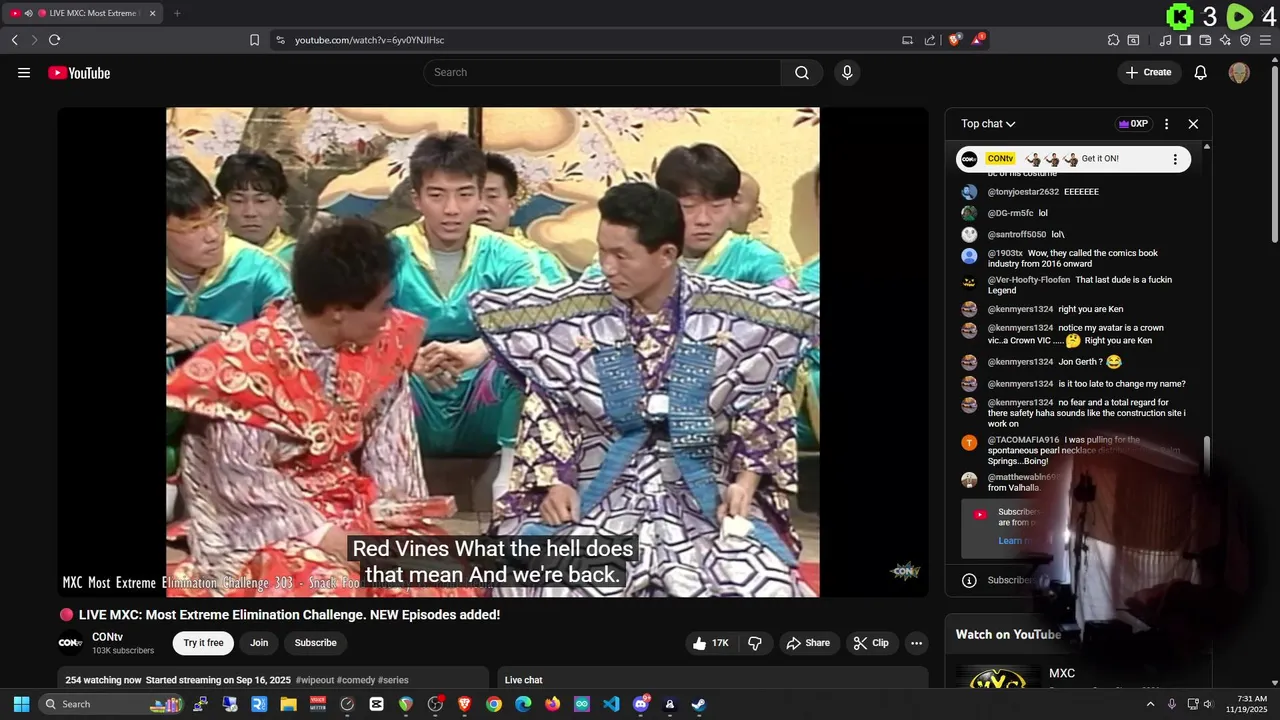
Task: Start voice search with the microphone icon
Action: pos(847,72)
